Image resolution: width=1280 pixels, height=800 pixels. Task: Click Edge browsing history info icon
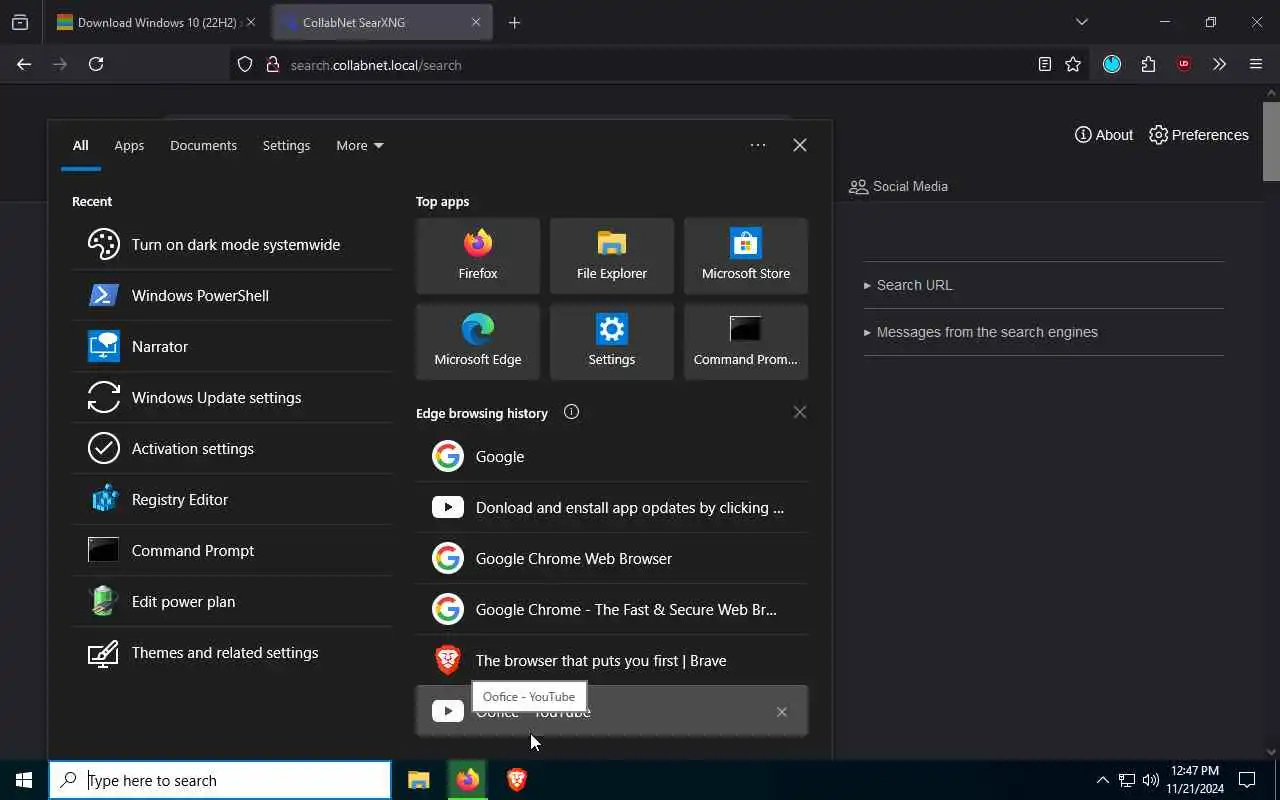click(x=571, y=412)
